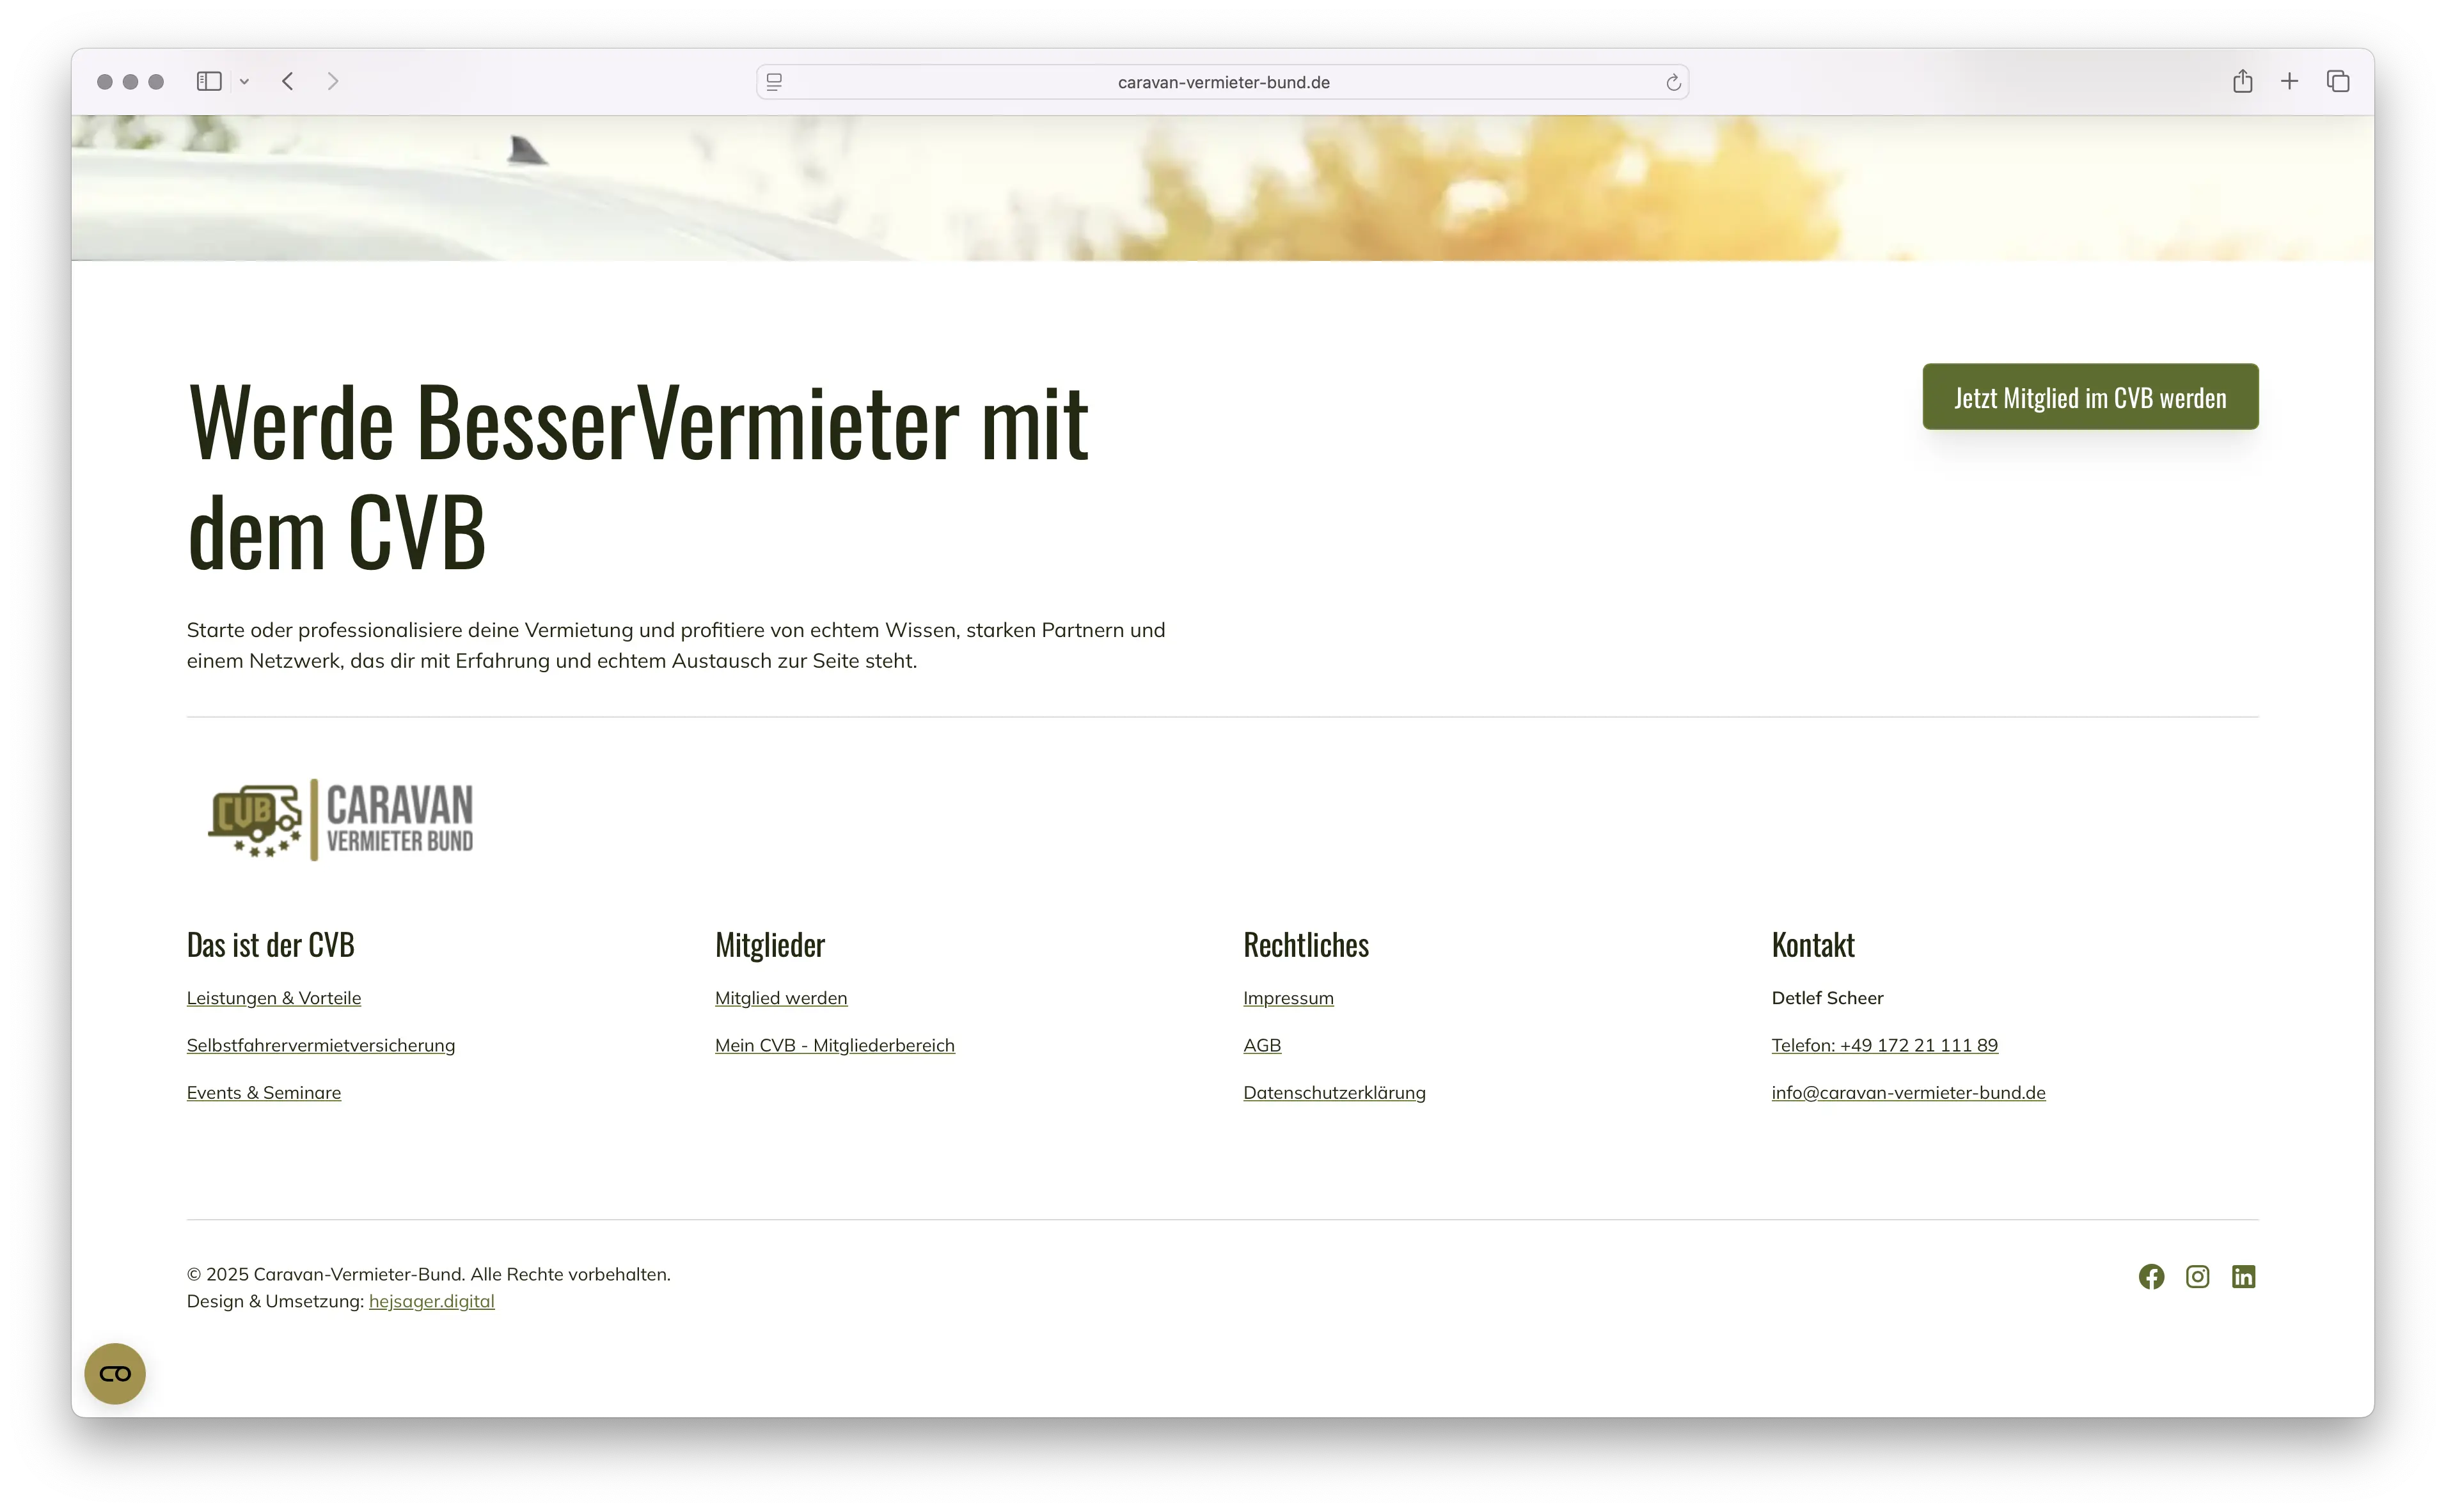
Task: Click the Mitglieder footer heading
Action: click(769, 945)
